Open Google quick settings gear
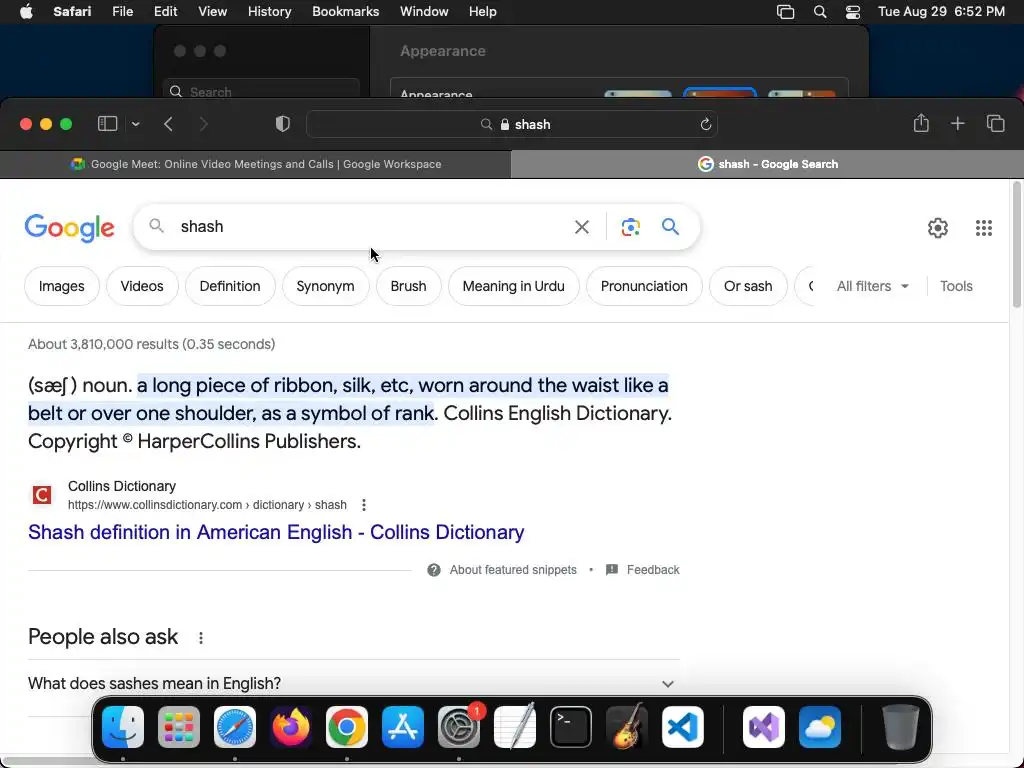Screen dimensions: 1024x768 click(x=938, y=227)
